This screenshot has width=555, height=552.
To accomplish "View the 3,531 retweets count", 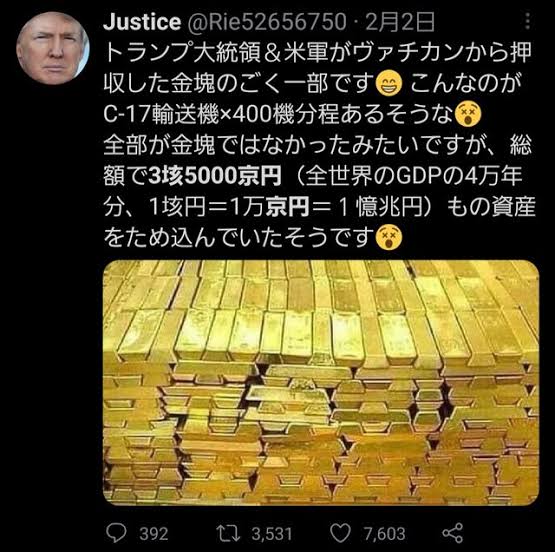I will [x=272, y=534].
